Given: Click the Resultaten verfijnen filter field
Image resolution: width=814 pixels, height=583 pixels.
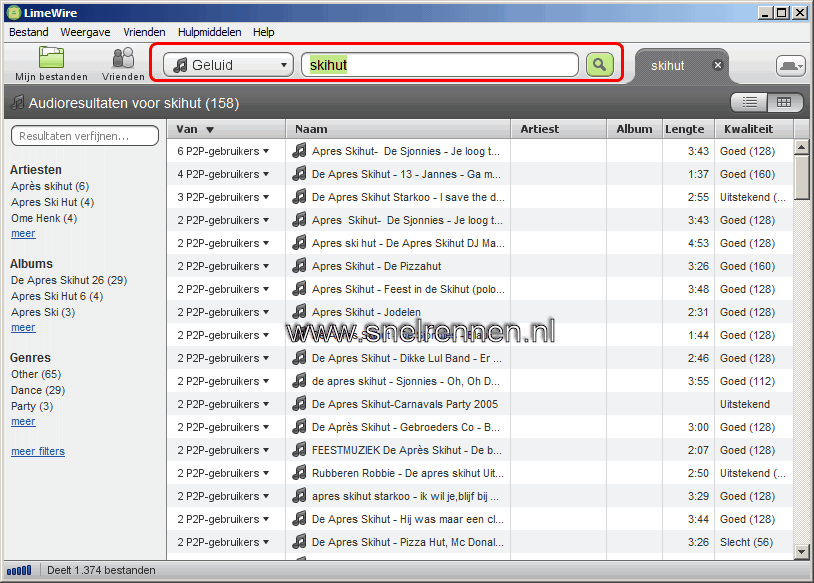Looking at the screenshot, I should [85, 136].
